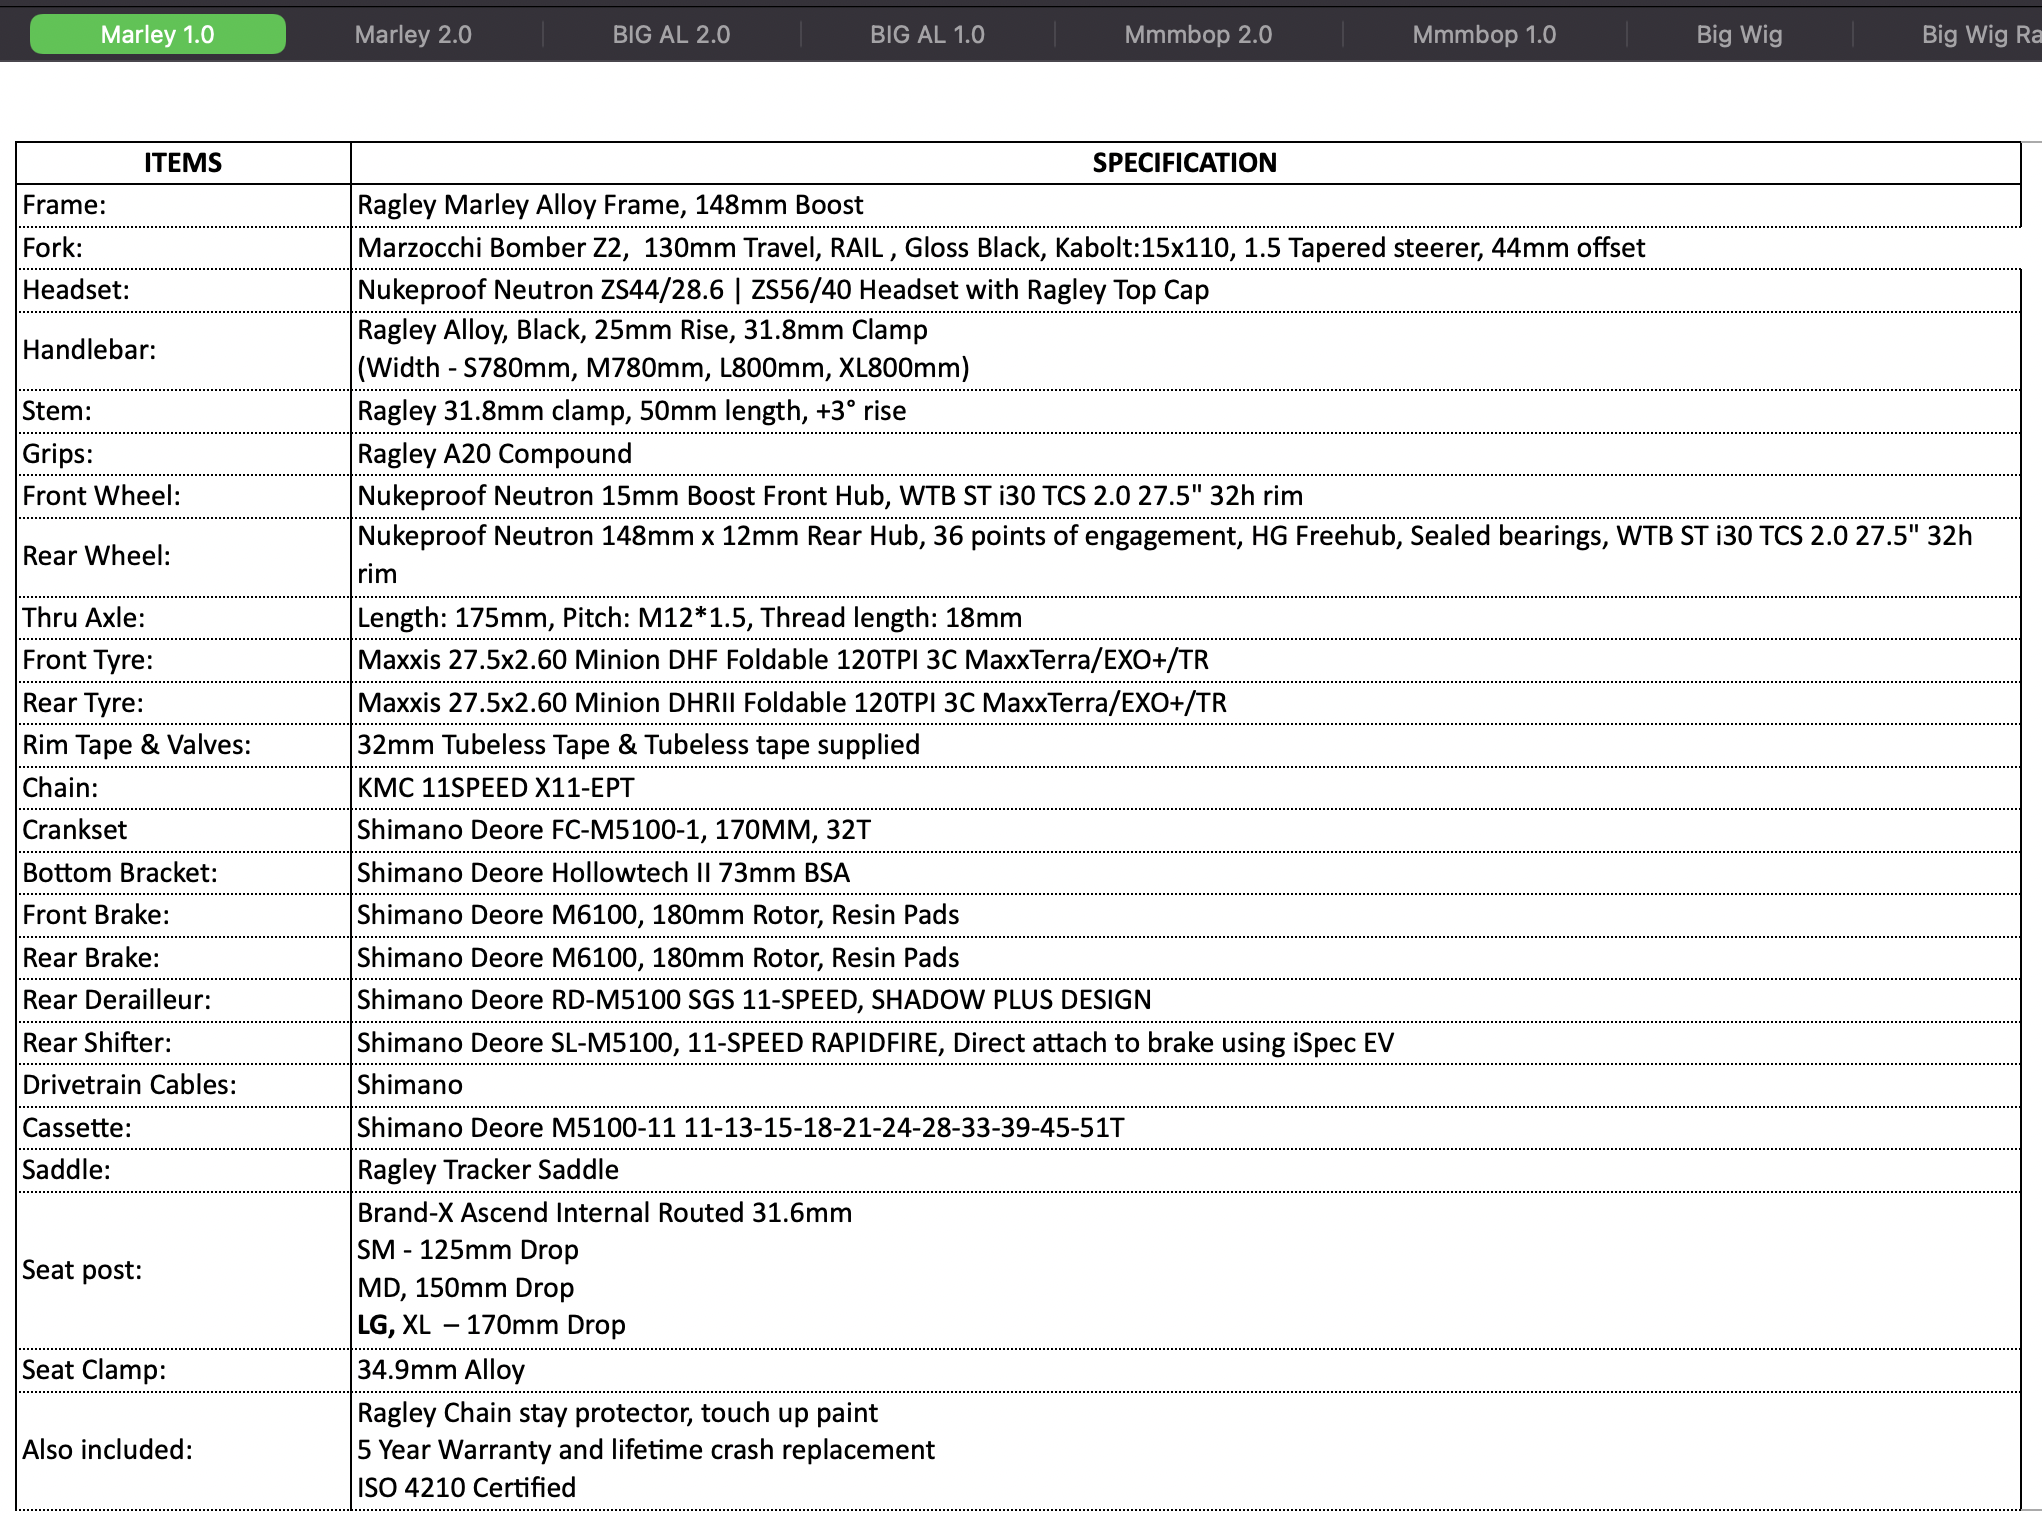2042x1518 pixels.
Task: Select the ITEMS header cell
Action: [x=183, y=163]
